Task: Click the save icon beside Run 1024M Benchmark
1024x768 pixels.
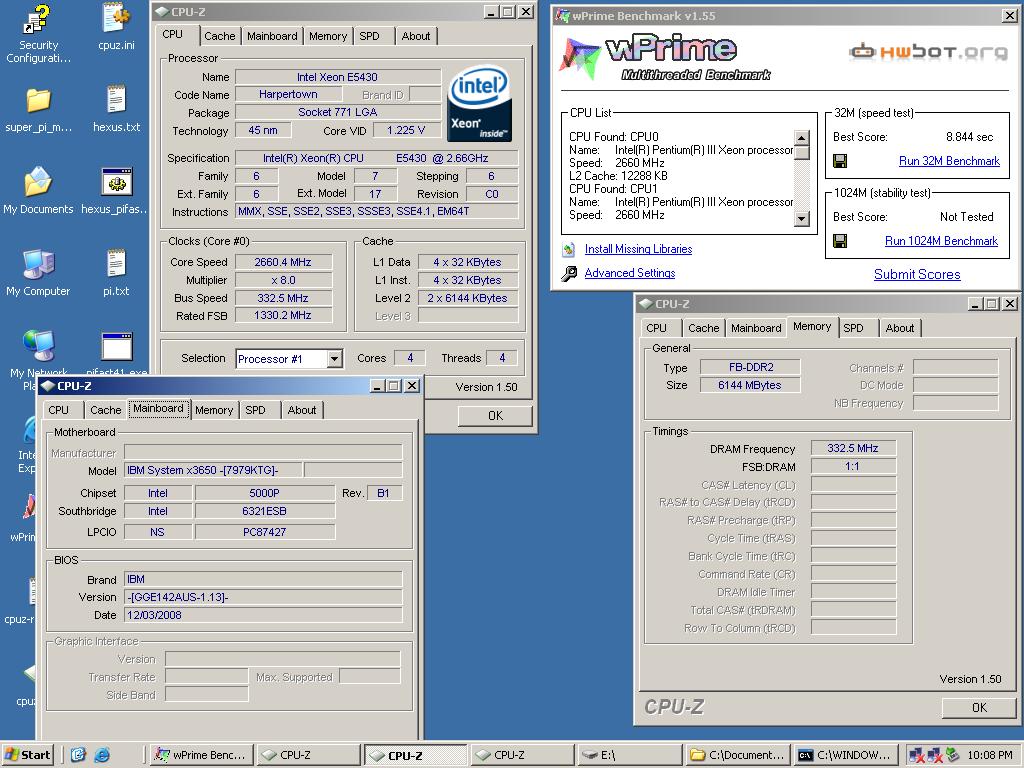Action: [x=840, y=241]
